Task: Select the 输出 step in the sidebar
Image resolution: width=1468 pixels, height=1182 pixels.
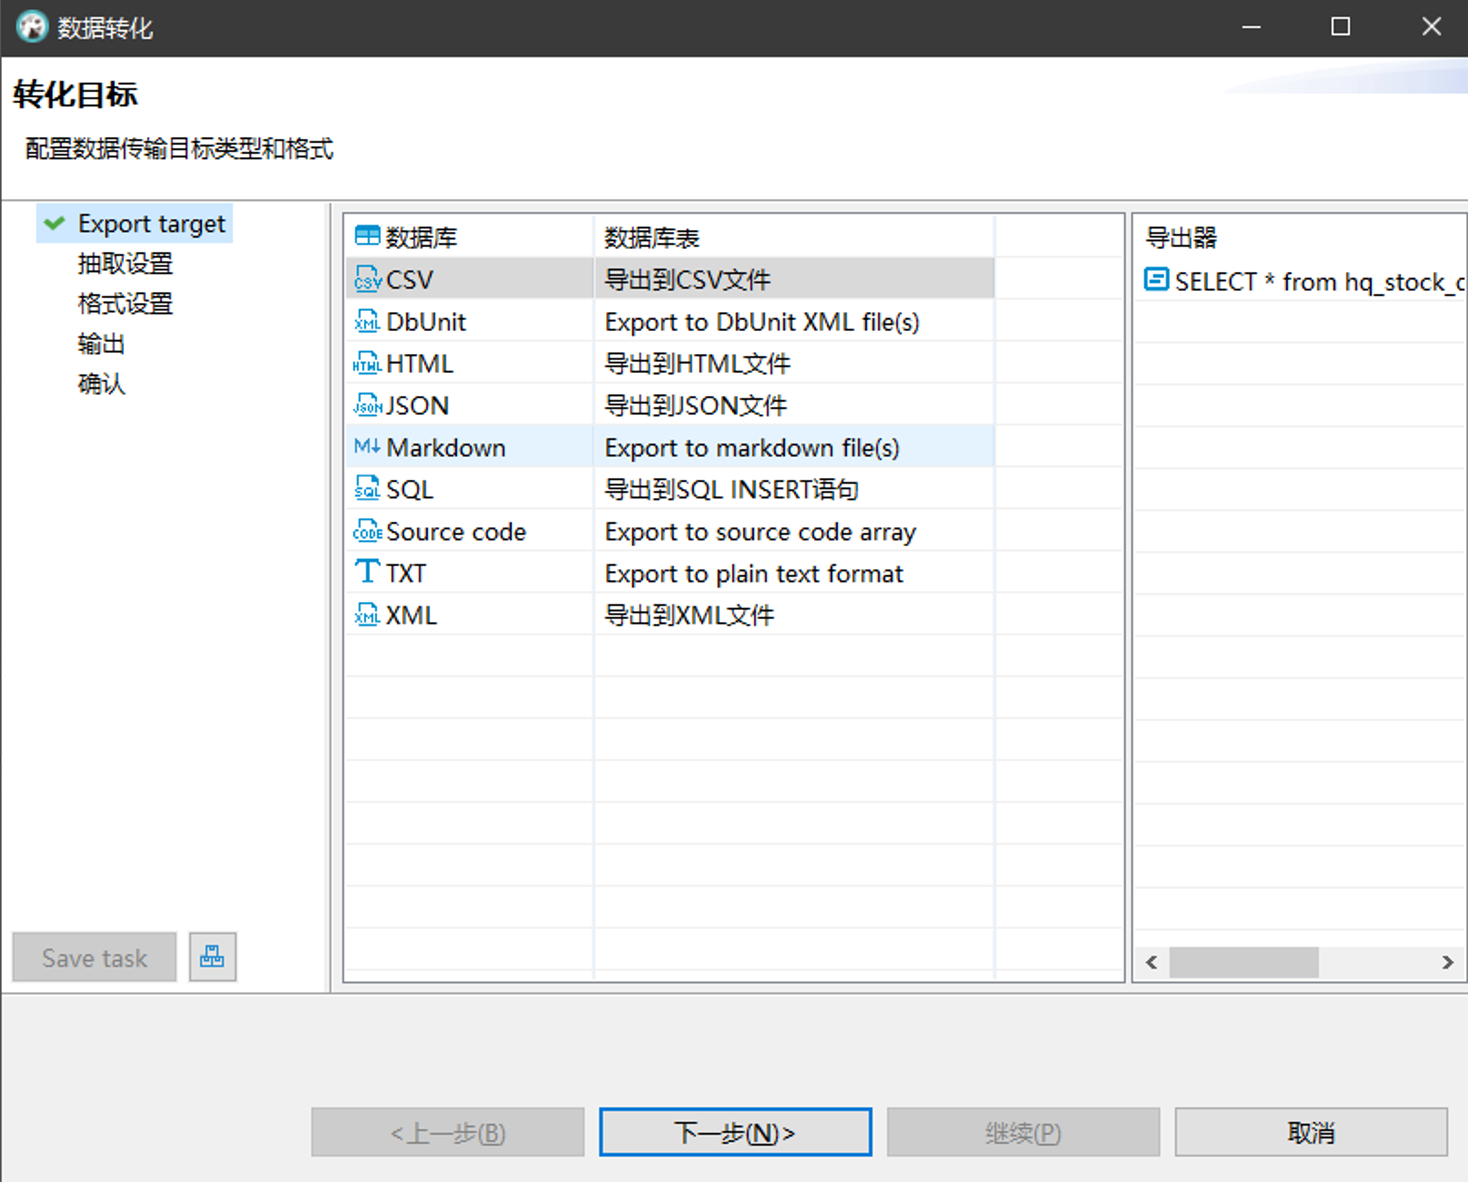Action: (x=101, y=343)
